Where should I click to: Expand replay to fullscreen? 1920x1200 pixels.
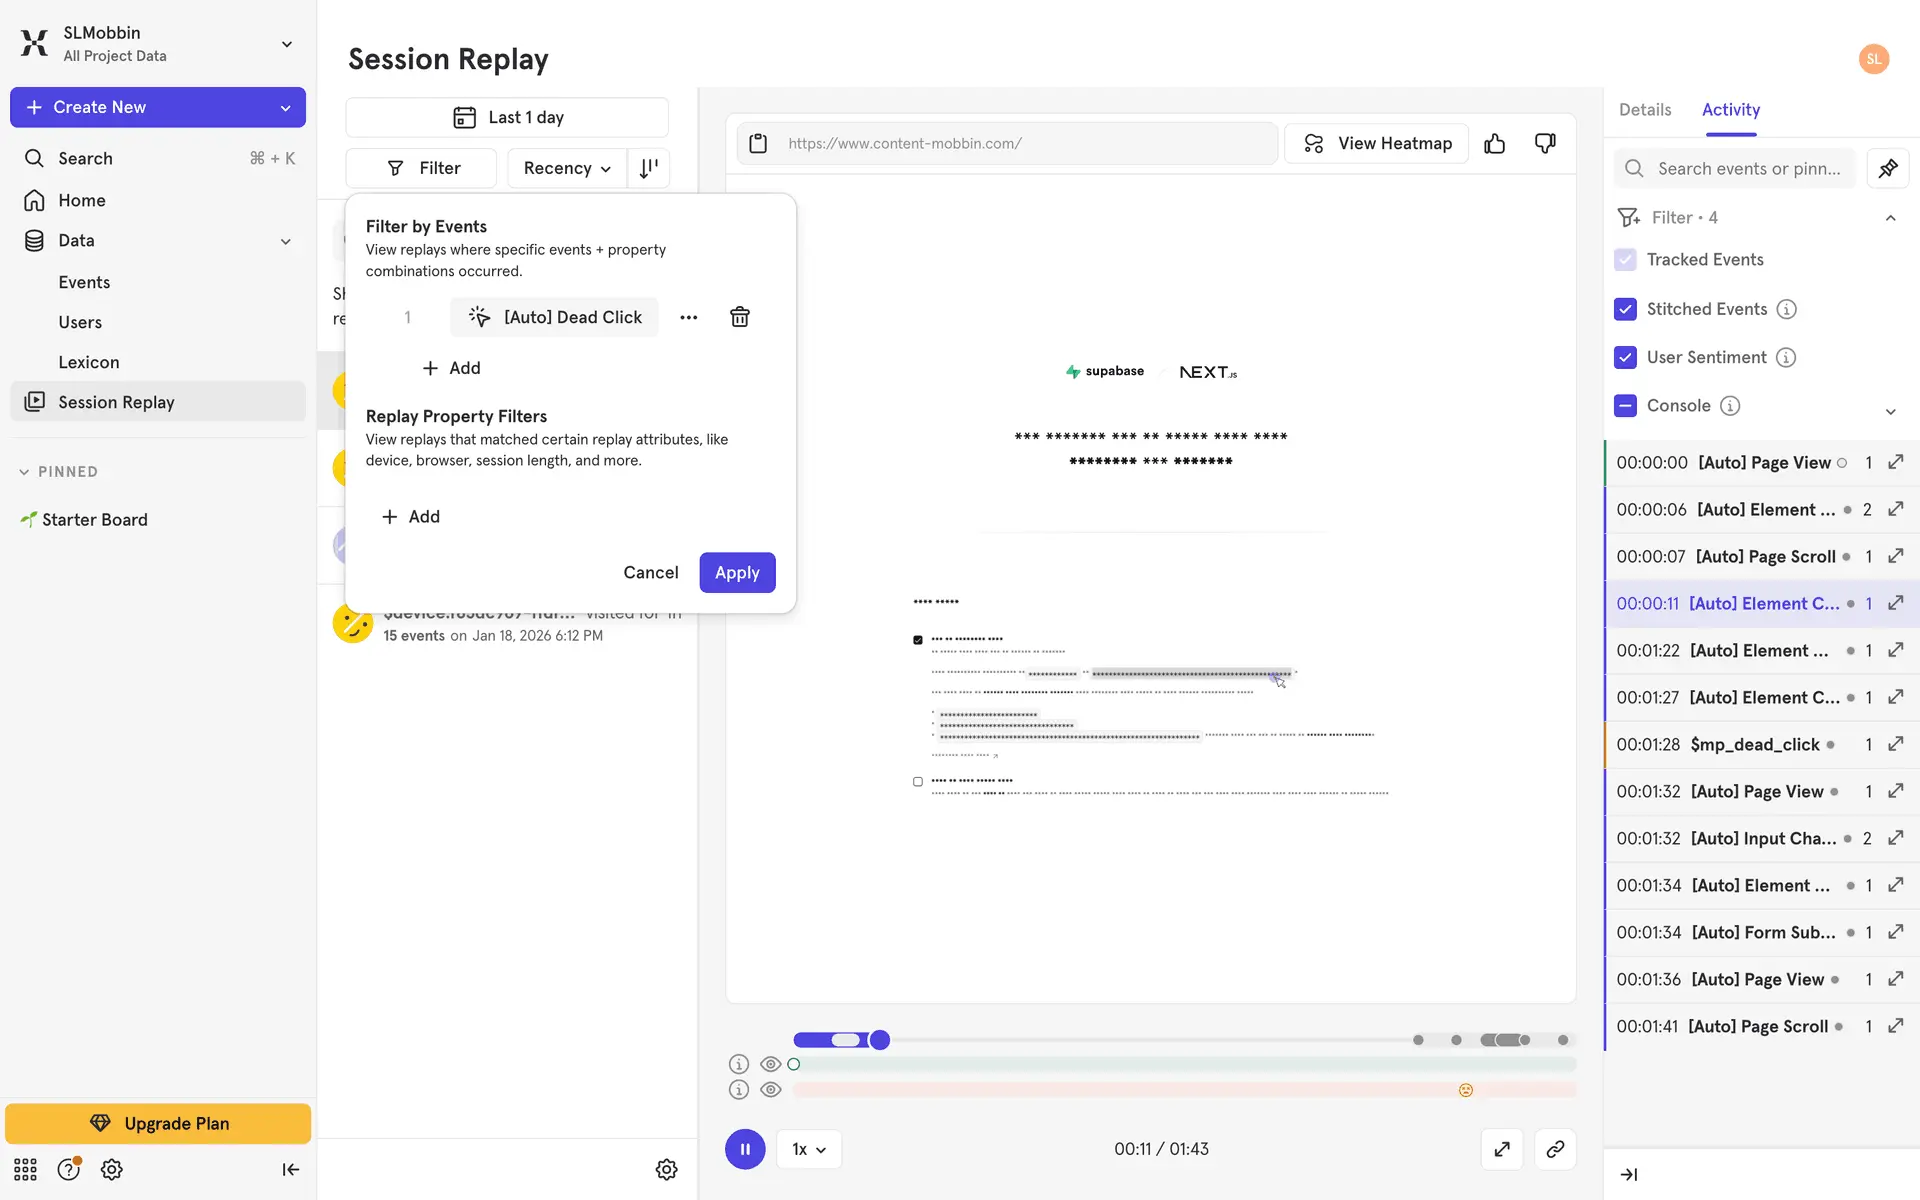tap(1501, 1149)
